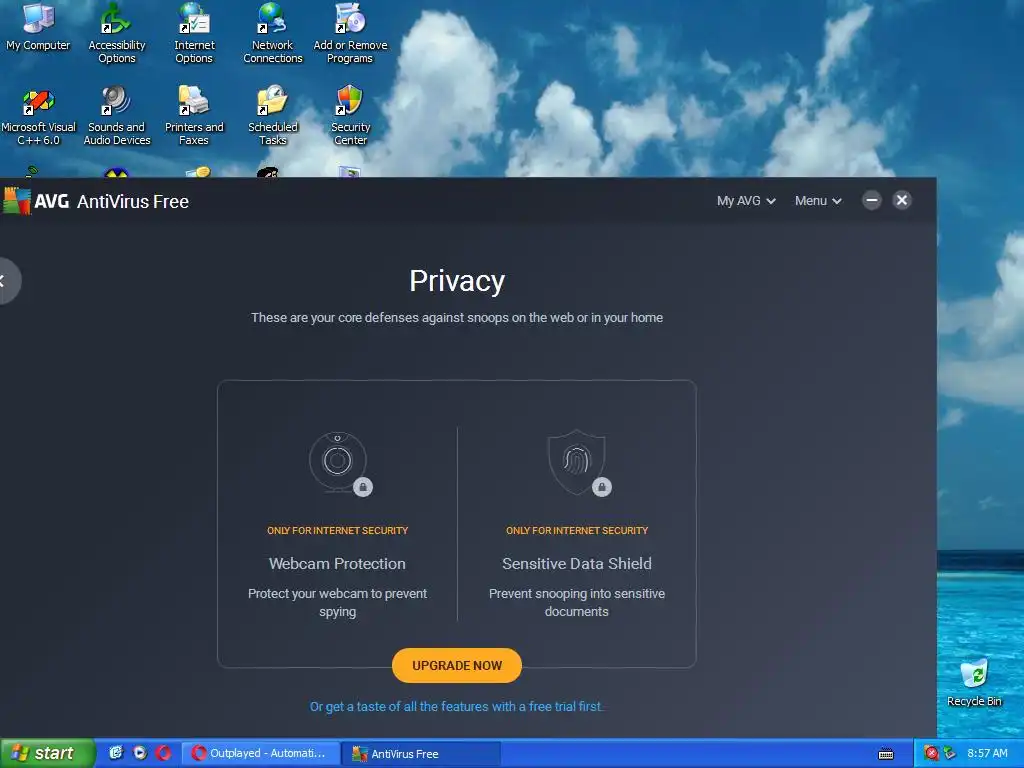Image resolution: width=1024 pixels, height=768 pixels.
Task: Launch Windows Media Player from quick launch
Action: pos(139,753)
